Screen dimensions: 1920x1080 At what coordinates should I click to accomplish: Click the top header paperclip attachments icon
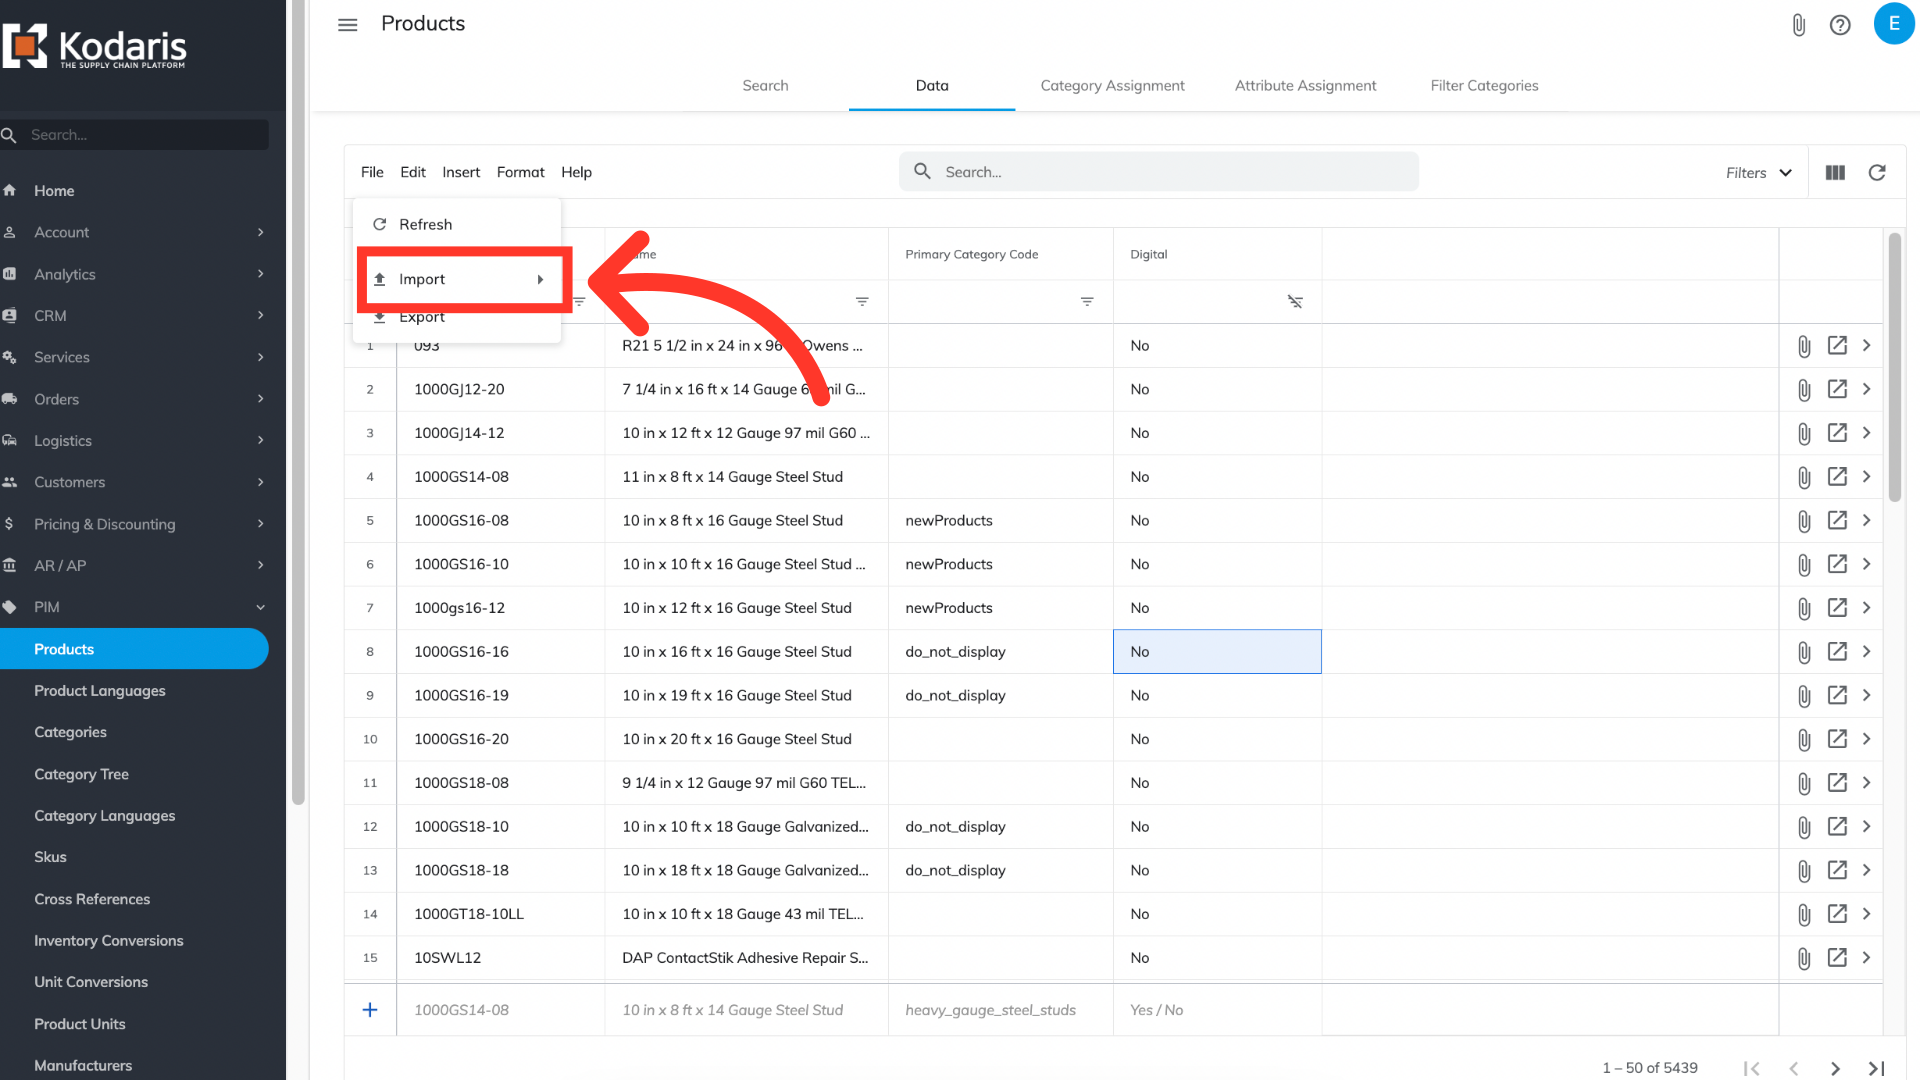[1798, 25]
